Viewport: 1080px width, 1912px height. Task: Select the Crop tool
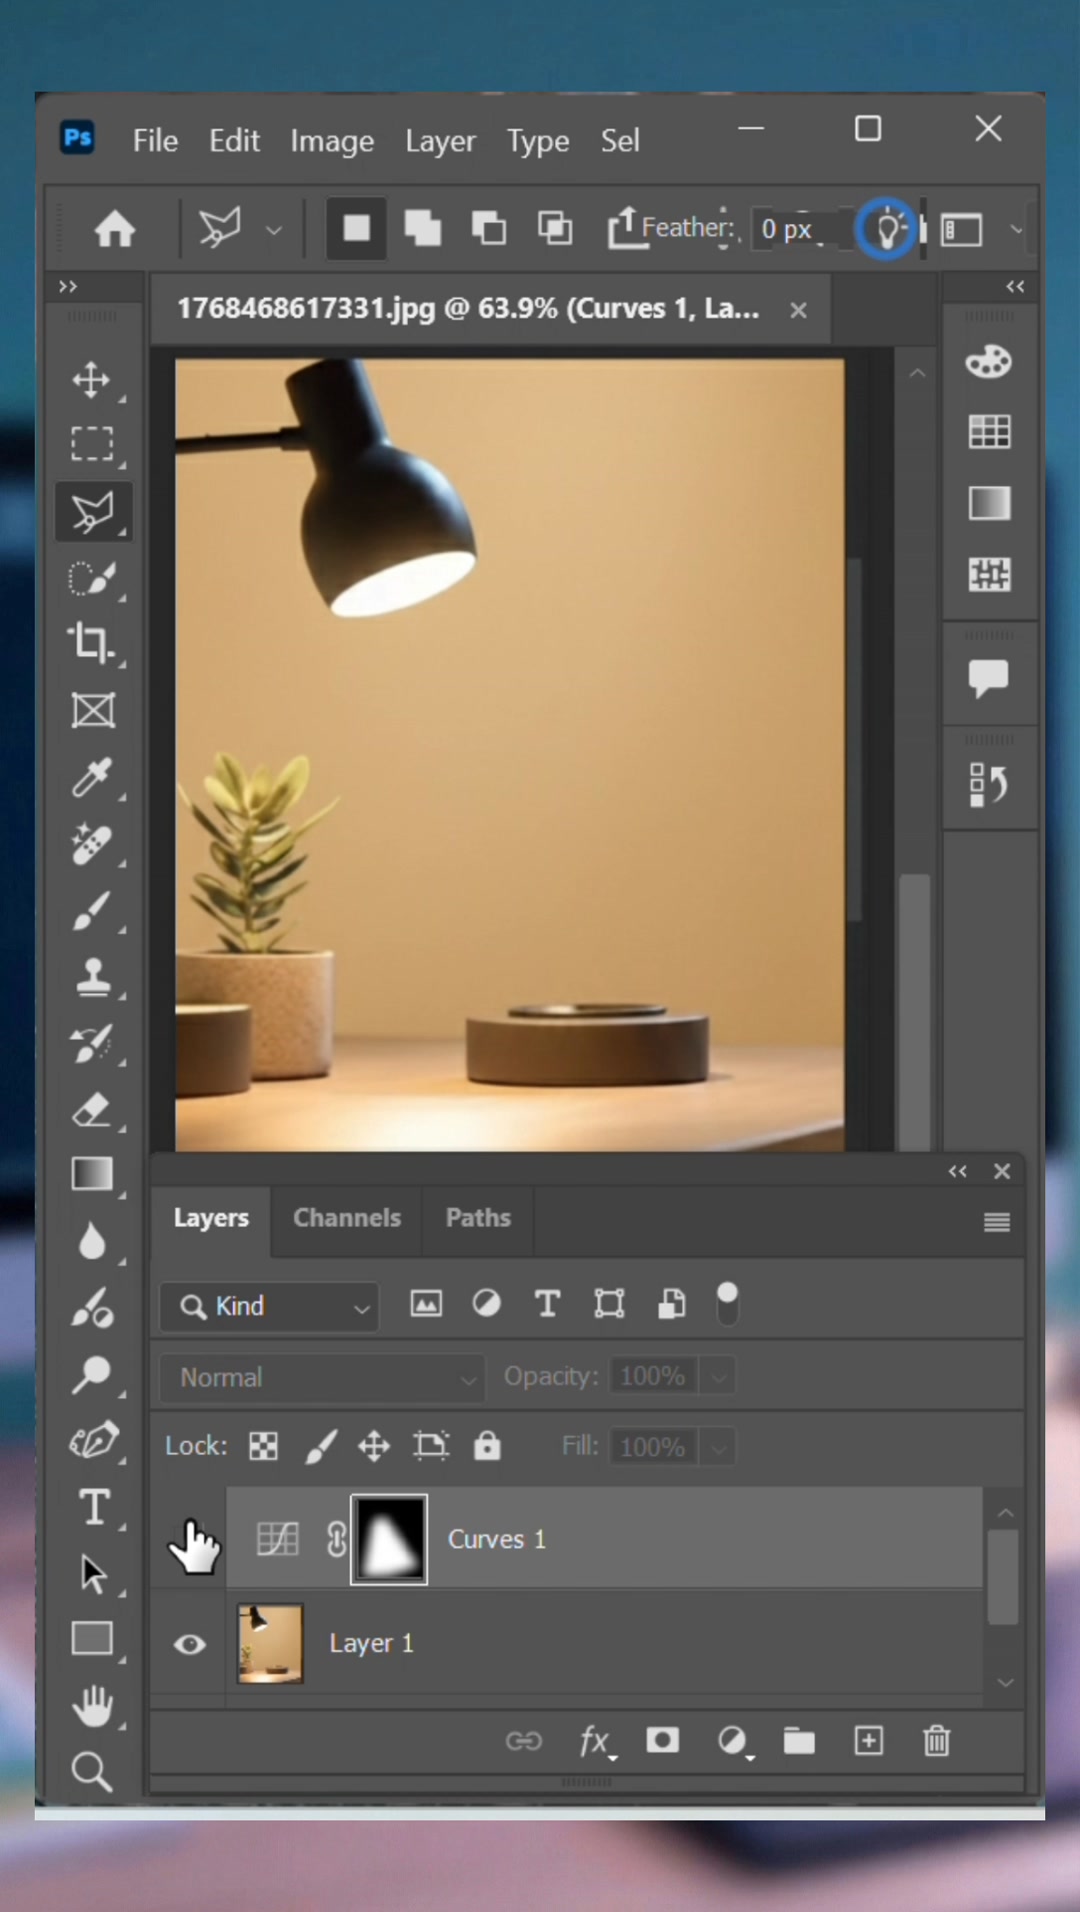92,643
